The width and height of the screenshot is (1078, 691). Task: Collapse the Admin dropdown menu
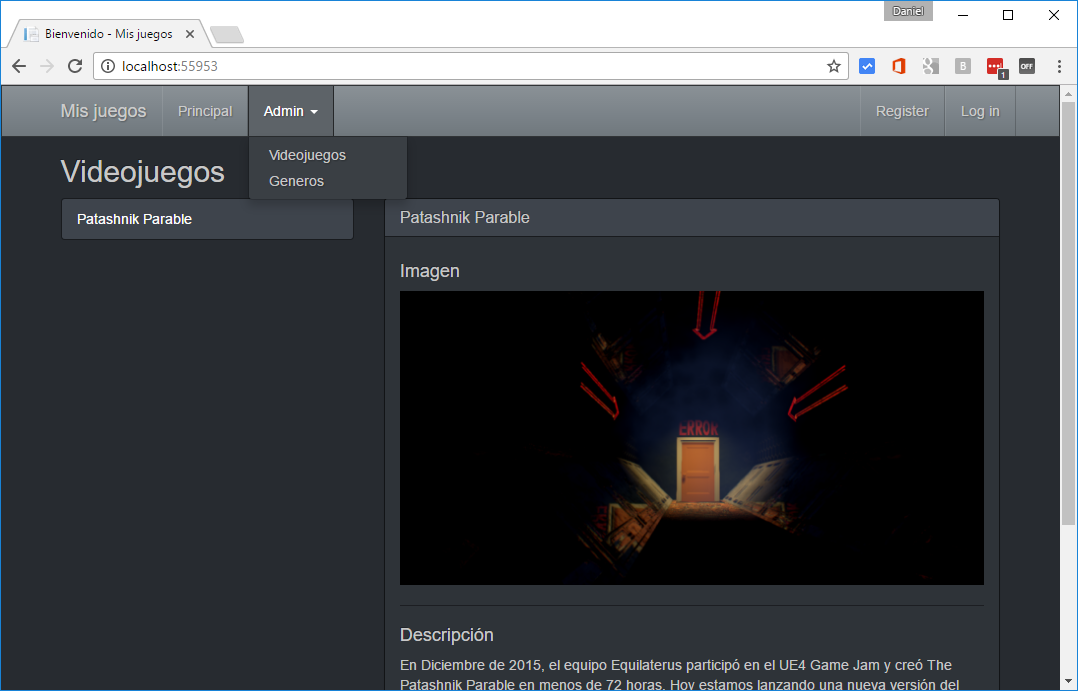(291, 111)
